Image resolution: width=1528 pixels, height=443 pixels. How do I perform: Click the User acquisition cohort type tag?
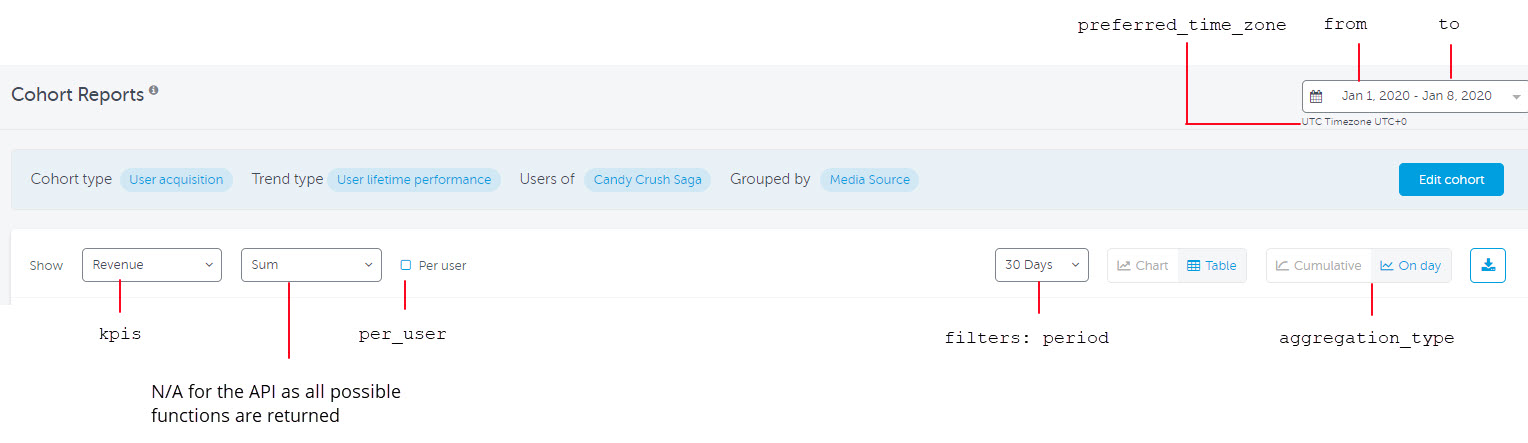[176, 180]
